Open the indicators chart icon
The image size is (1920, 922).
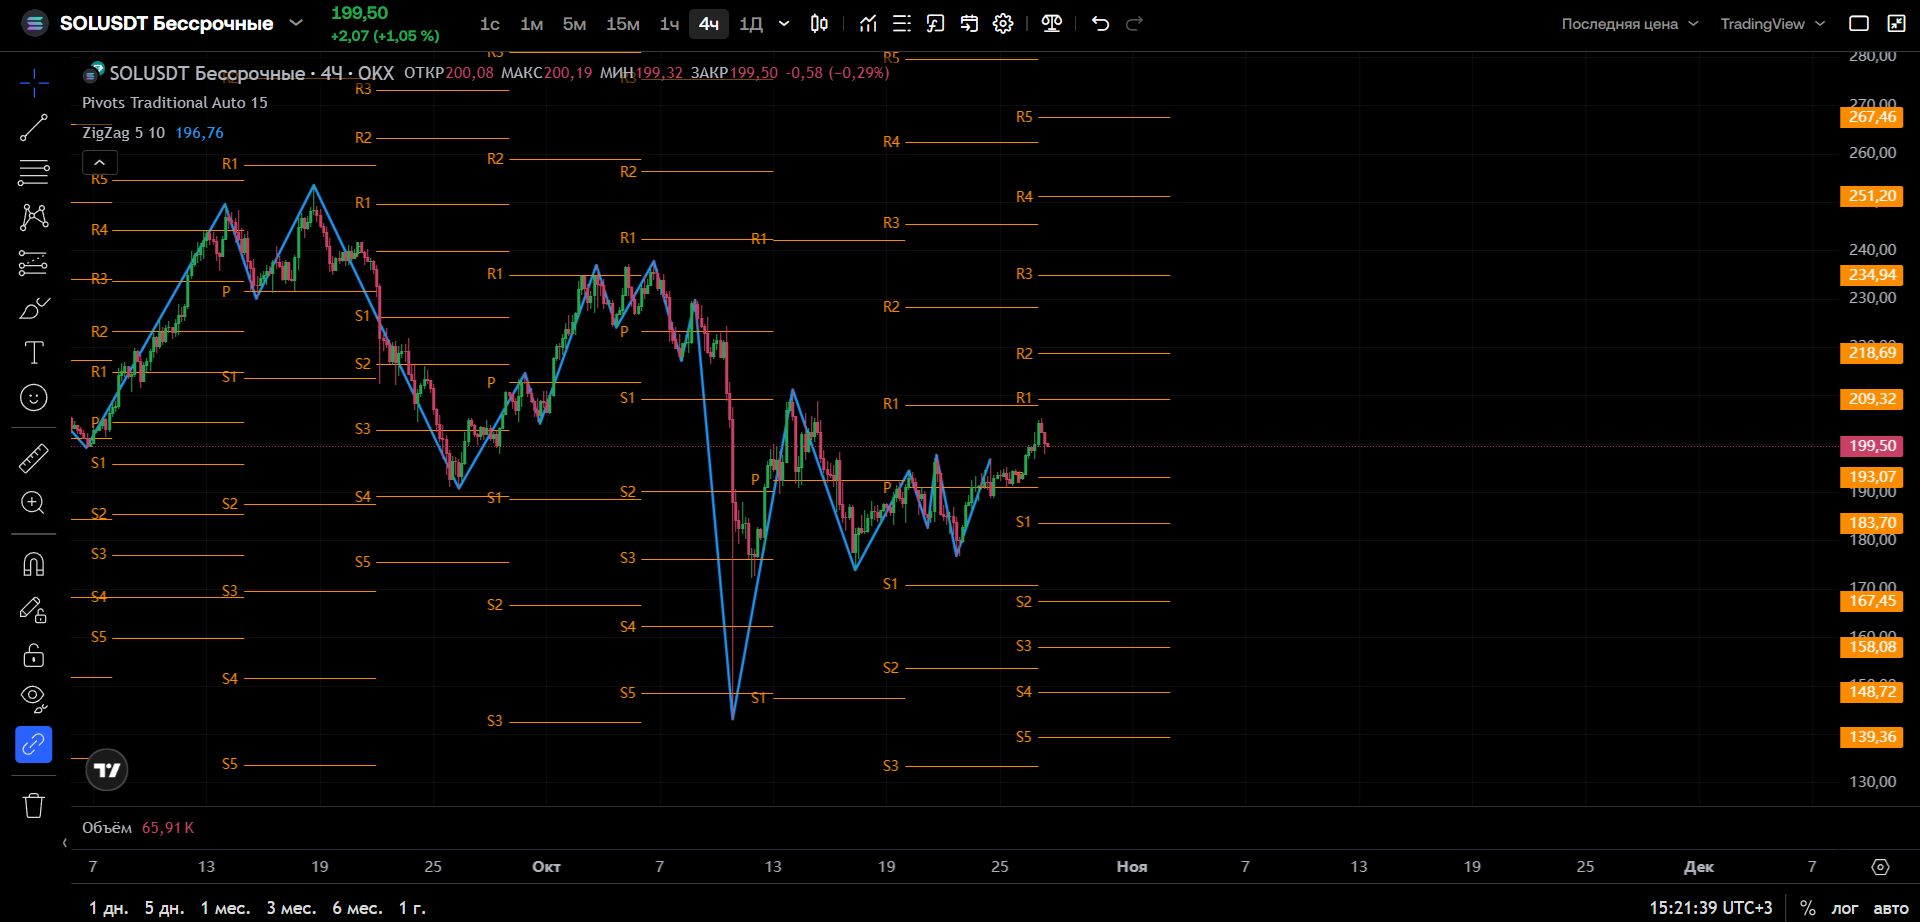[868, 24]
